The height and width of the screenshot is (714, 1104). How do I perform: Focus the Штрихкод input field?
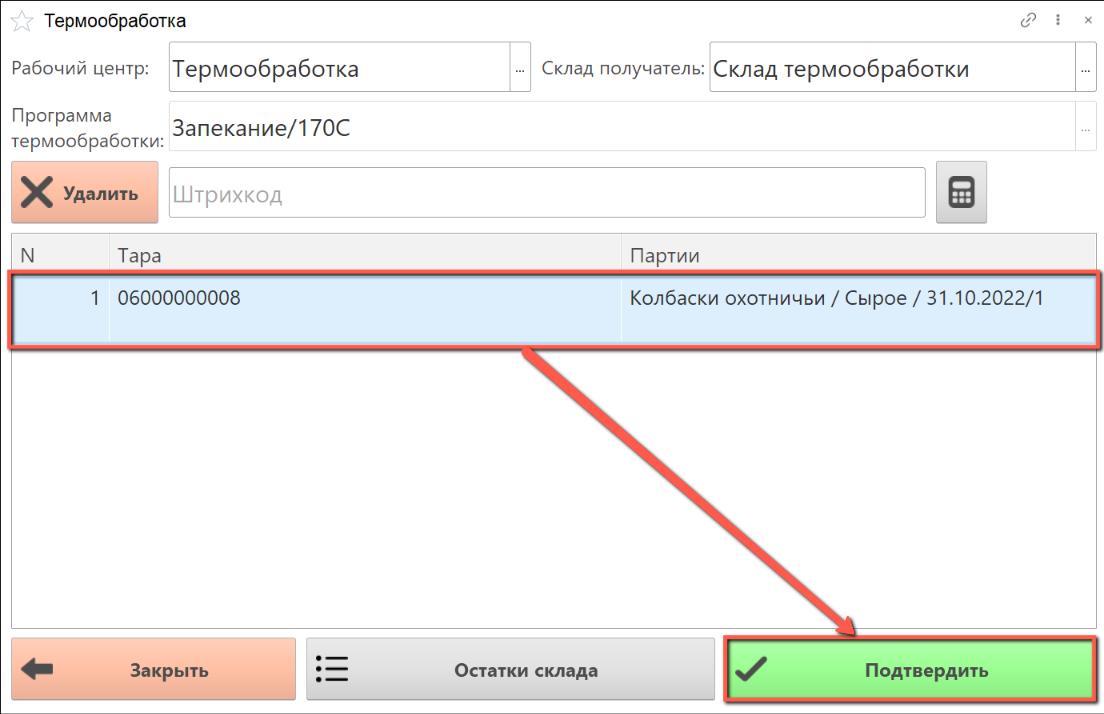coord(546,193)
